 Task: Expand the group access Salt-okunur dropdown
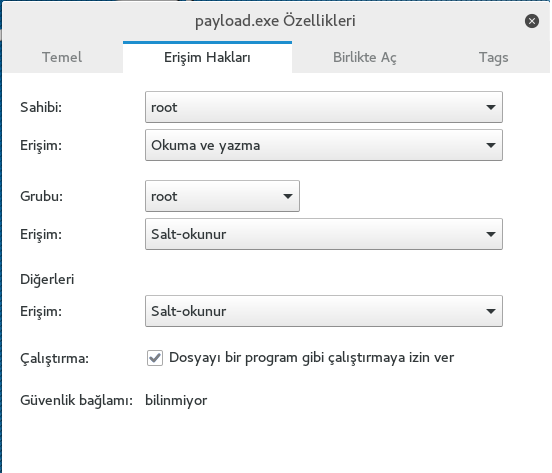(x=324, y=234)
